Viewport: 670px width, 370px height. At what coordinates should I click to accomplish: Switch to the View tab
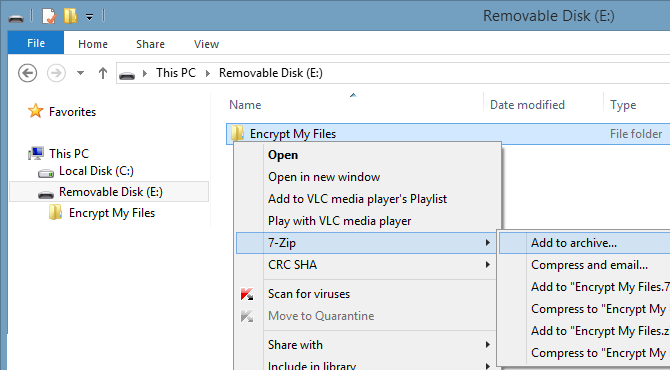point(206,44)
